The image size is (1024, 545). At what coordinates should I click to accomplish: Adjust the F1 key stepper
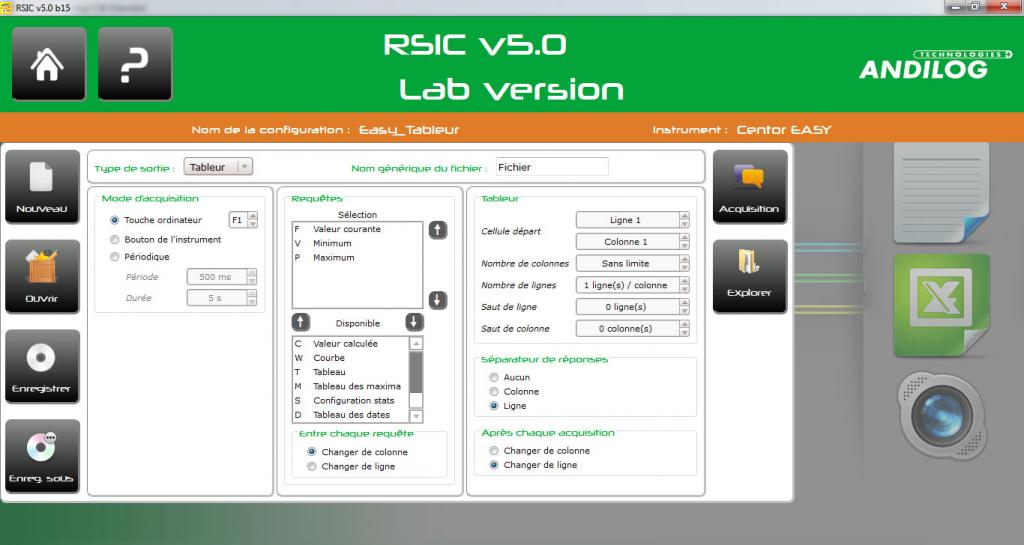pyautogui.click(x=253, y=220)
